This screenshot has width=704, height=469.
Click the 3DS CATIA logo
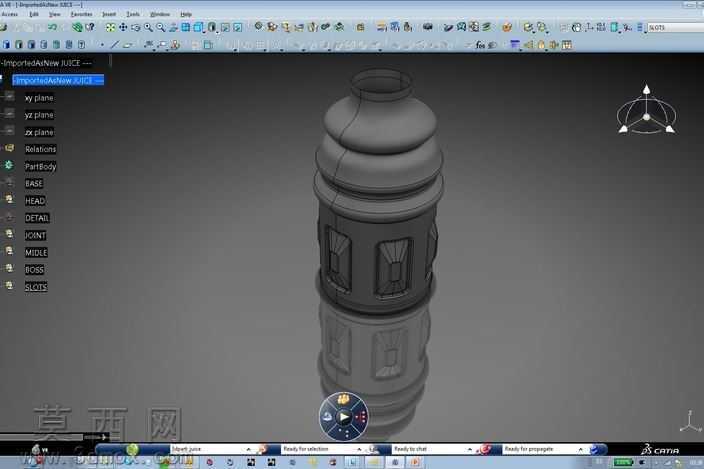tap(660, 450)
